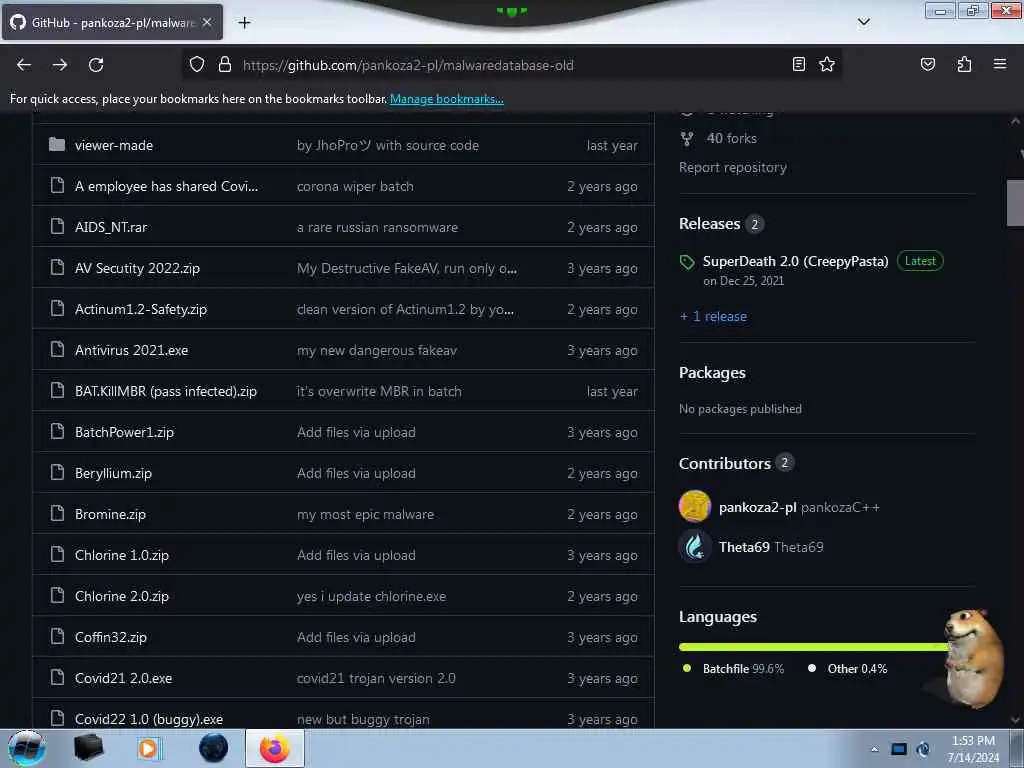
Task: Reload the page with refresh icon
Action: (96, 65)
